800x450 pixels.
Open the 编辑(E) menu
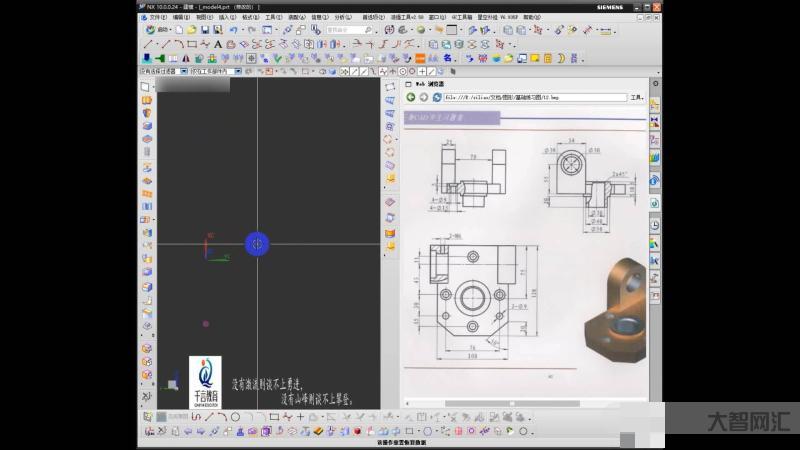181,17
